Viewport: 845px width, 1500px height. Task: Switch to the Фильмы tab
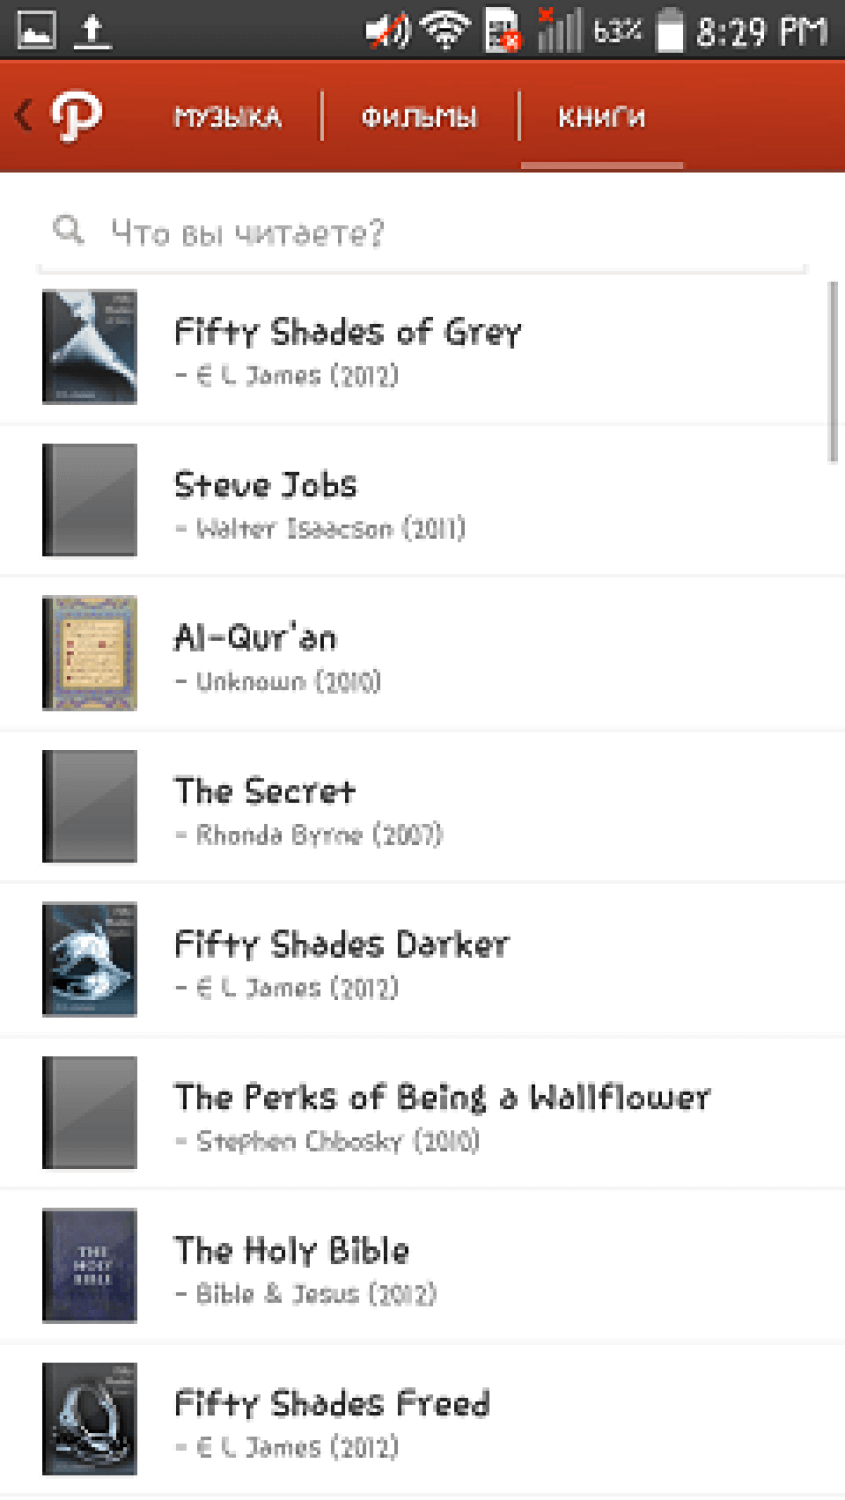[419, 118]
